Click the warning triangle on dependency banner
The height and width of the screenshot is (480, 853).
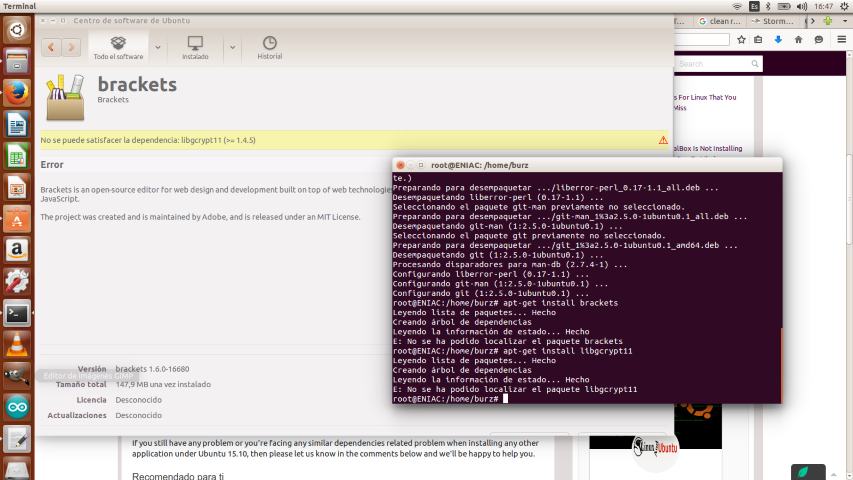tap(663, 140)
